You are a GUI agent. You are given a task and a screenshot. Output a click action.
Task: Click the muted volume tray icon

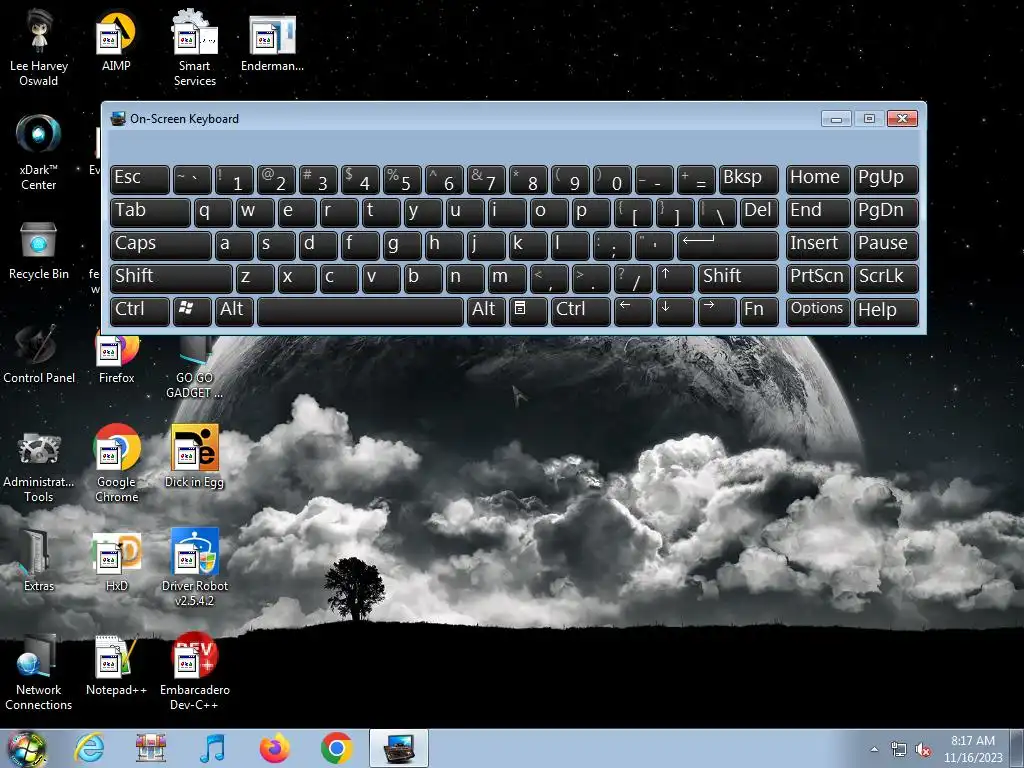coord(923,750)
